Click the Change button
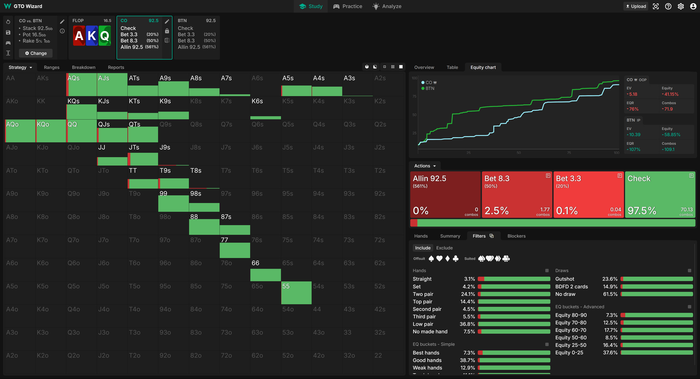The image size is (700, 379). pos(36,53)
